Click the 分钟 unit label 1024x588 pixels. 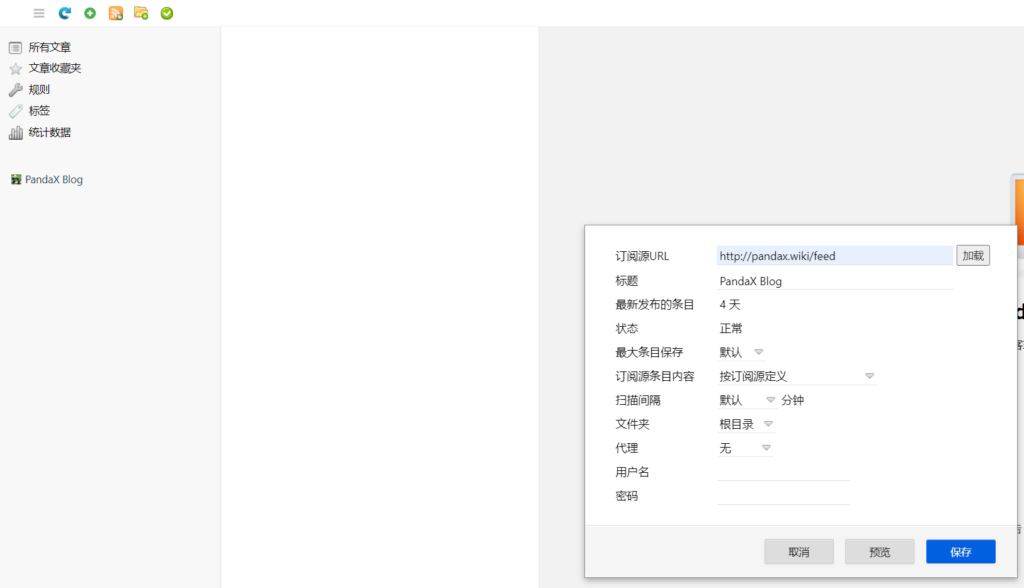point(792,400)
